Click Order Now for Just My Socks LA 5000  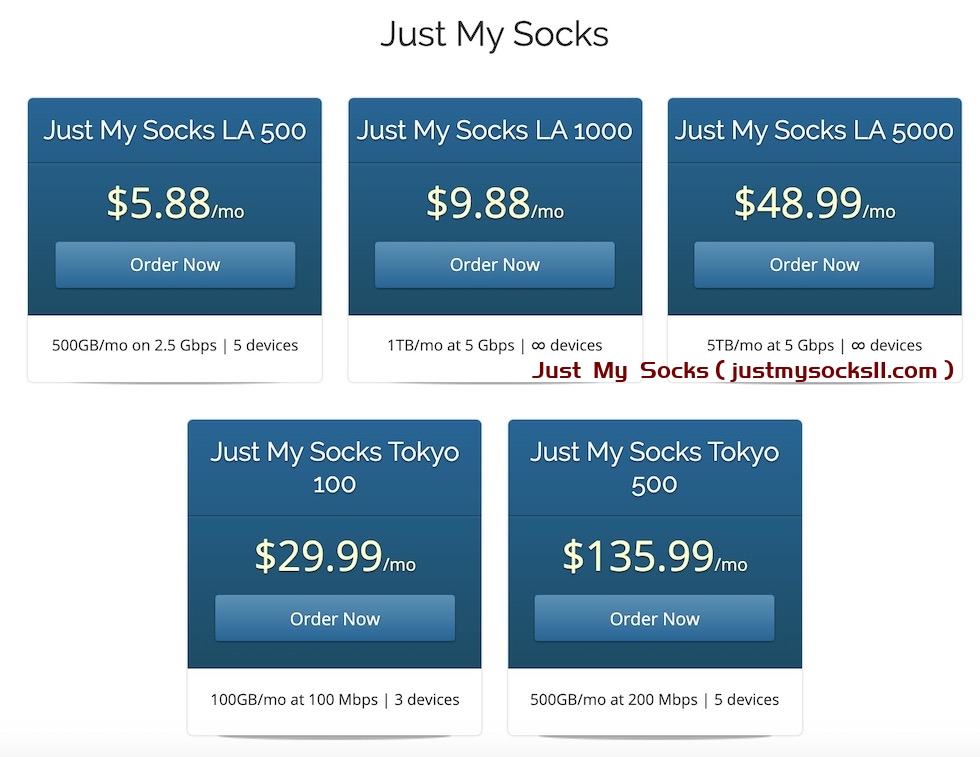(x=813, y=265)
